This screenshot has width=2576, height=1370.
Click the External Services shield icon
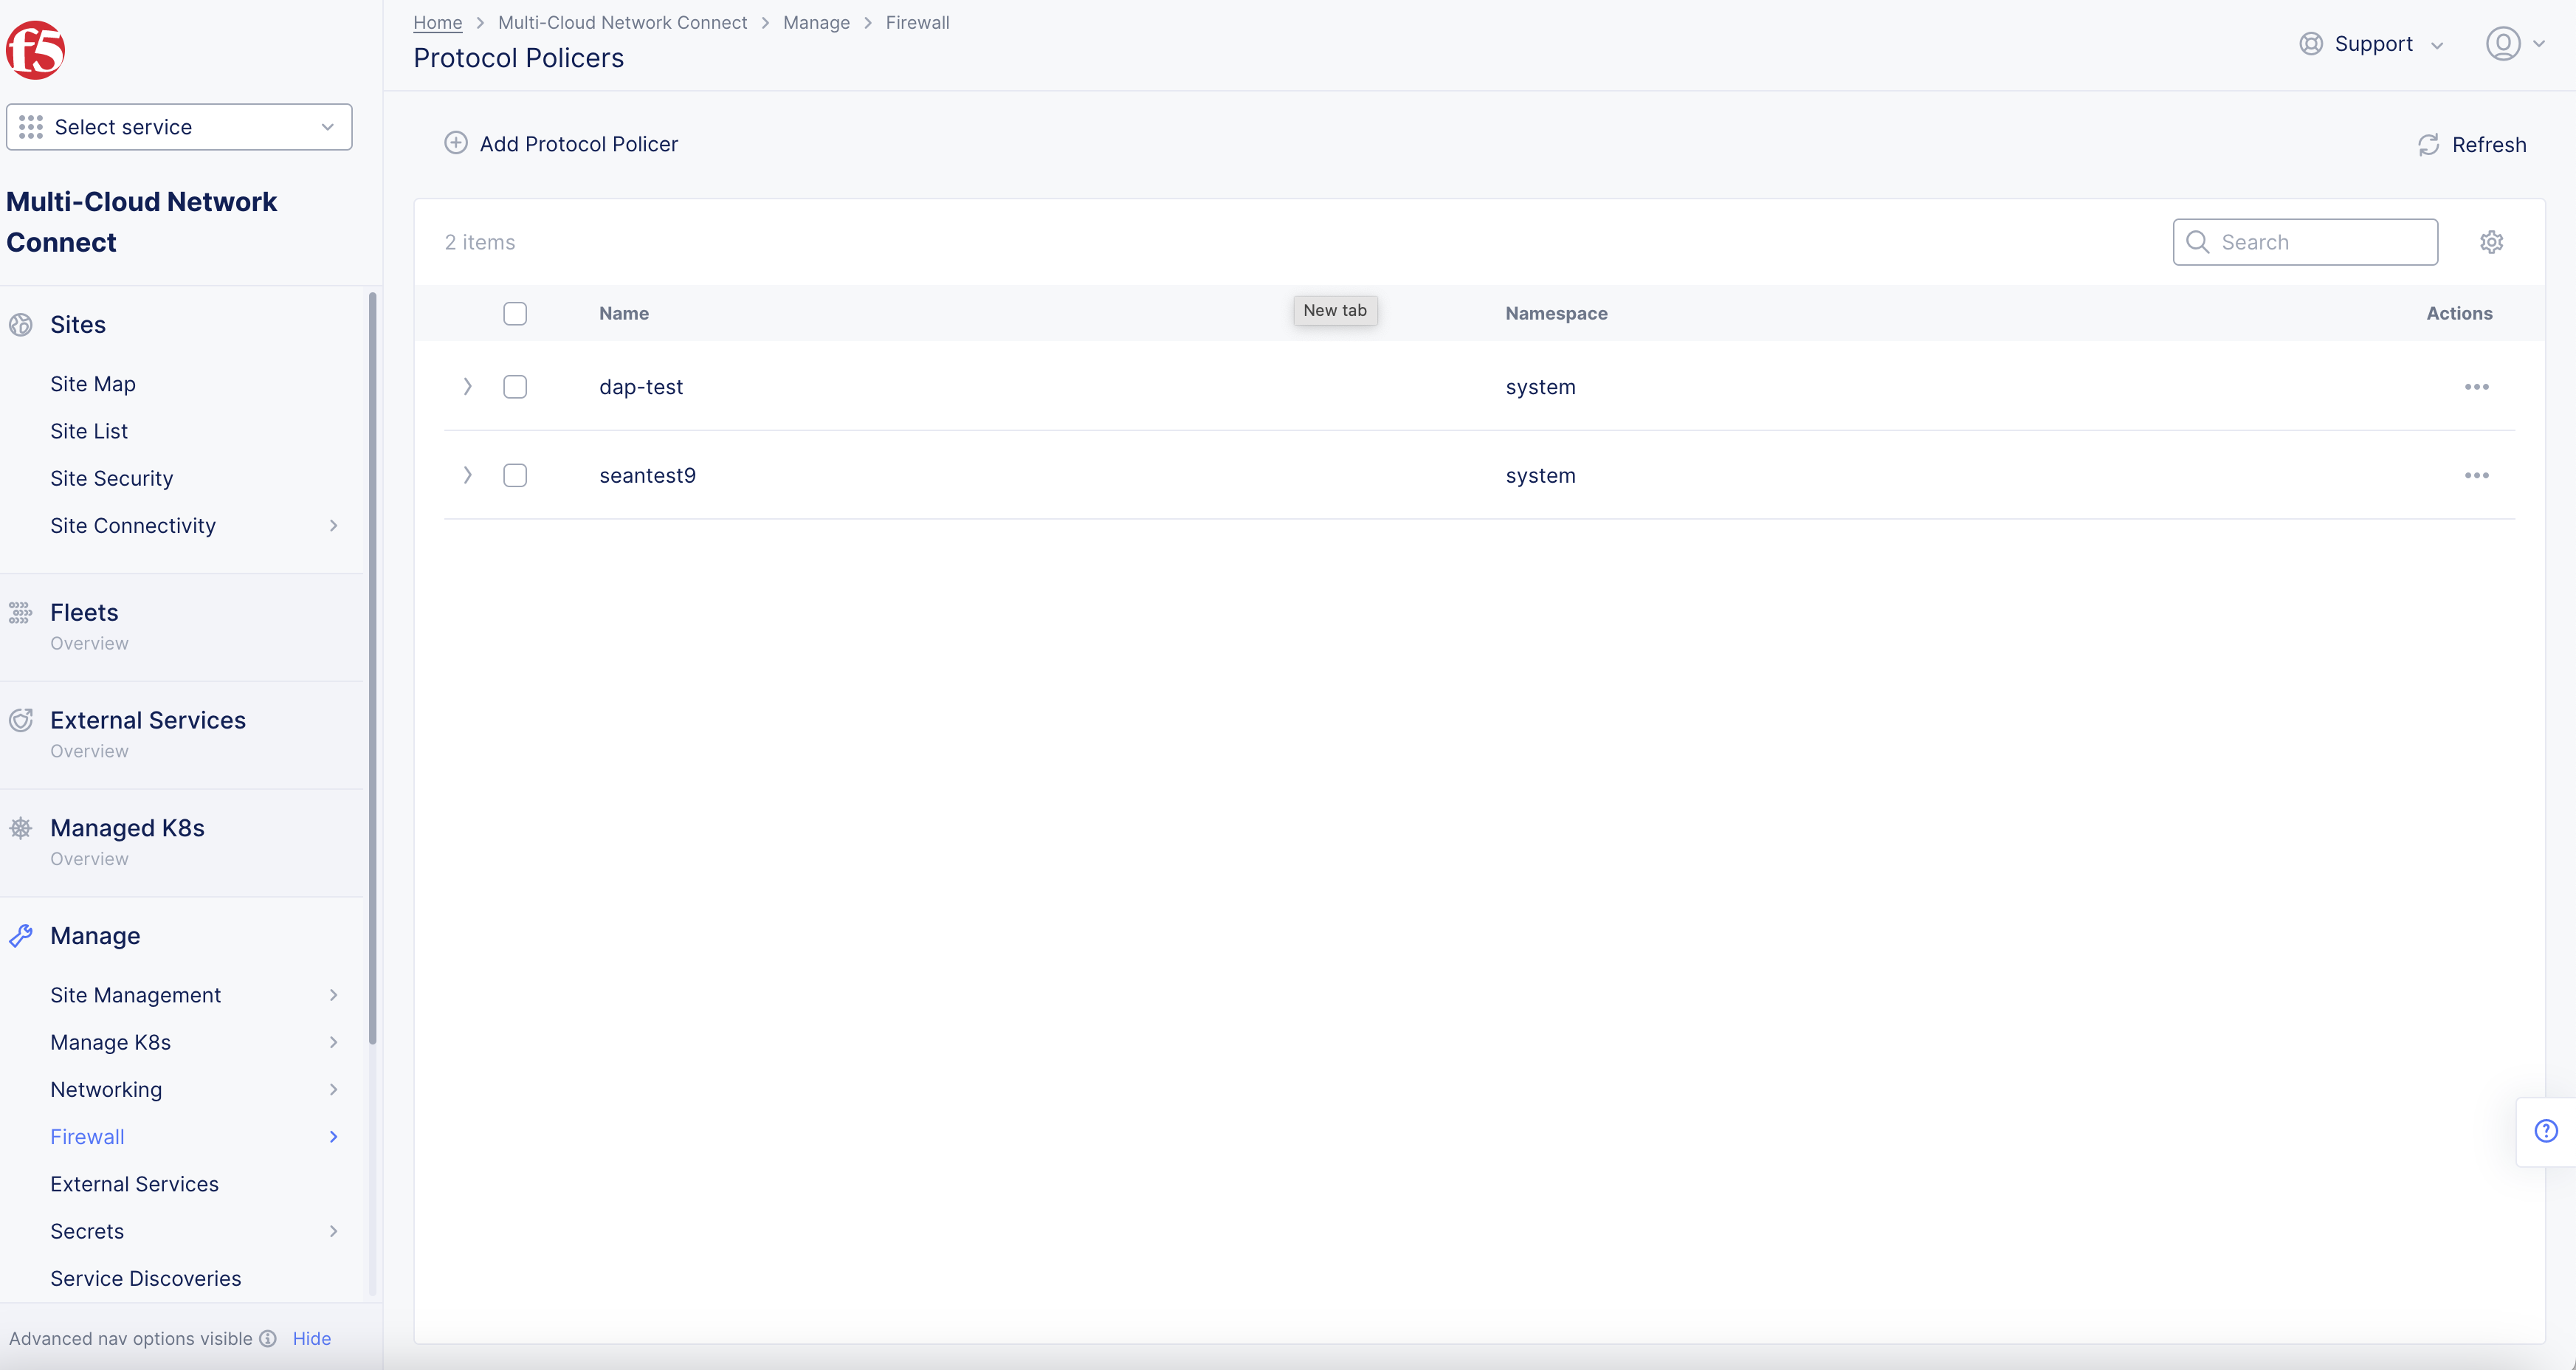(x=21, y=719)
